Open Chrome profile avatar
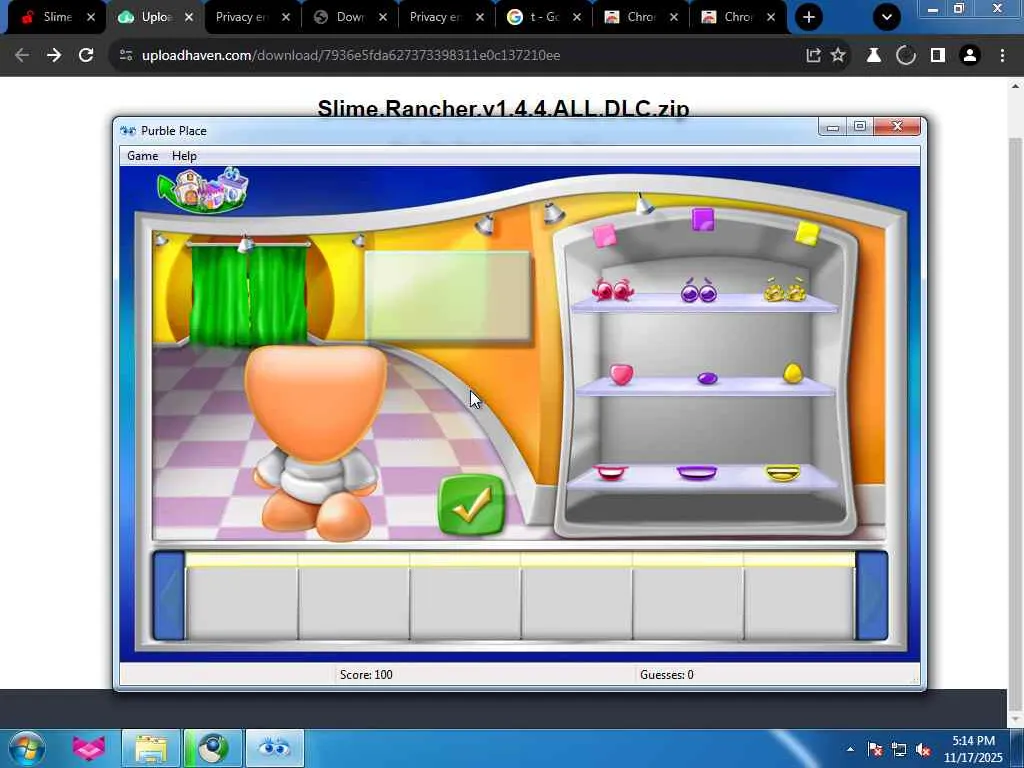The height and width of the screenshot is (768, 1024). 970,56
